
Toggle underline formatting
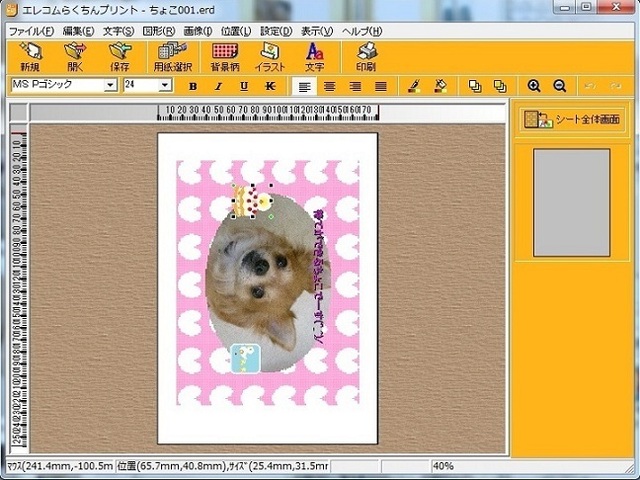[244, 86]
